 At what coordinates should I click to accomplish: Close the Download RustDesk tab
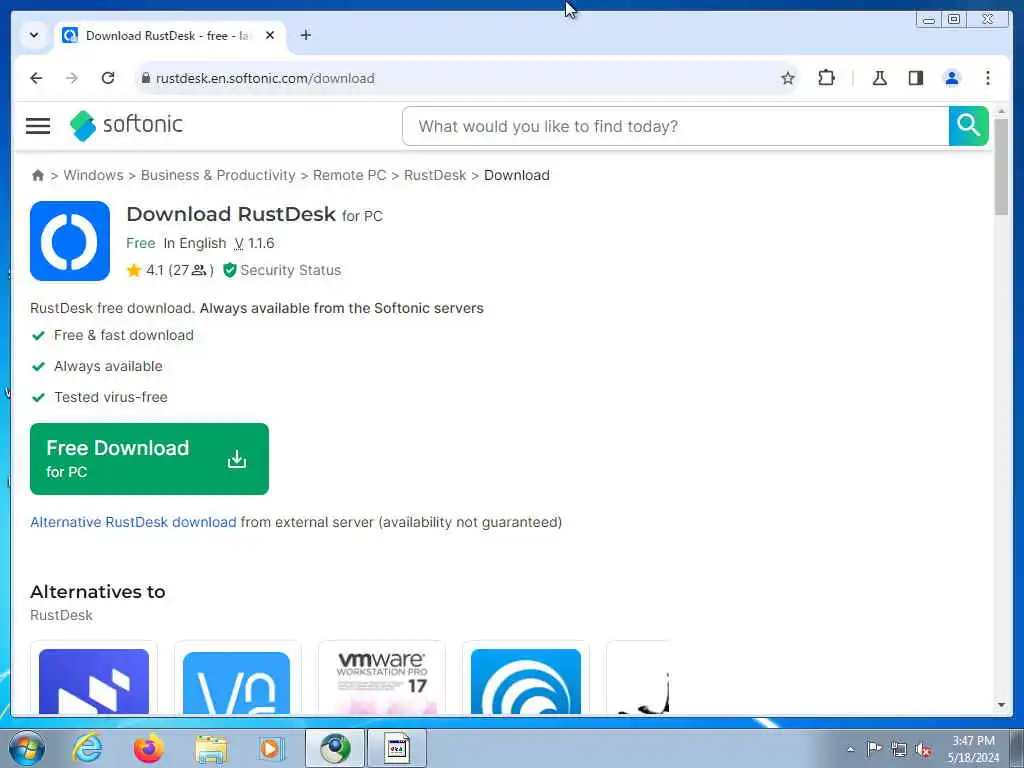[x=270, y=35]
